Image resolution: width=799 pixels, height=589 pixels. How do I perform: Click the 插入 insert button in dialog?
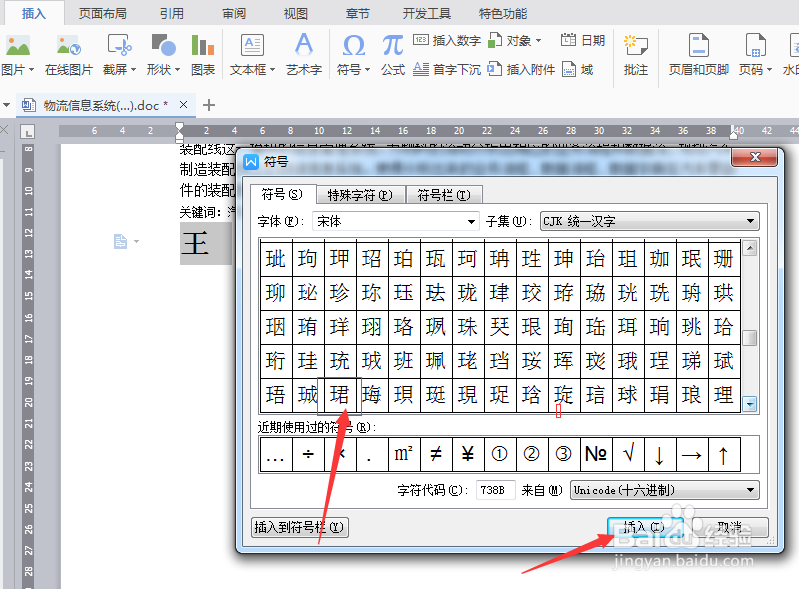[x=645, y=527]
